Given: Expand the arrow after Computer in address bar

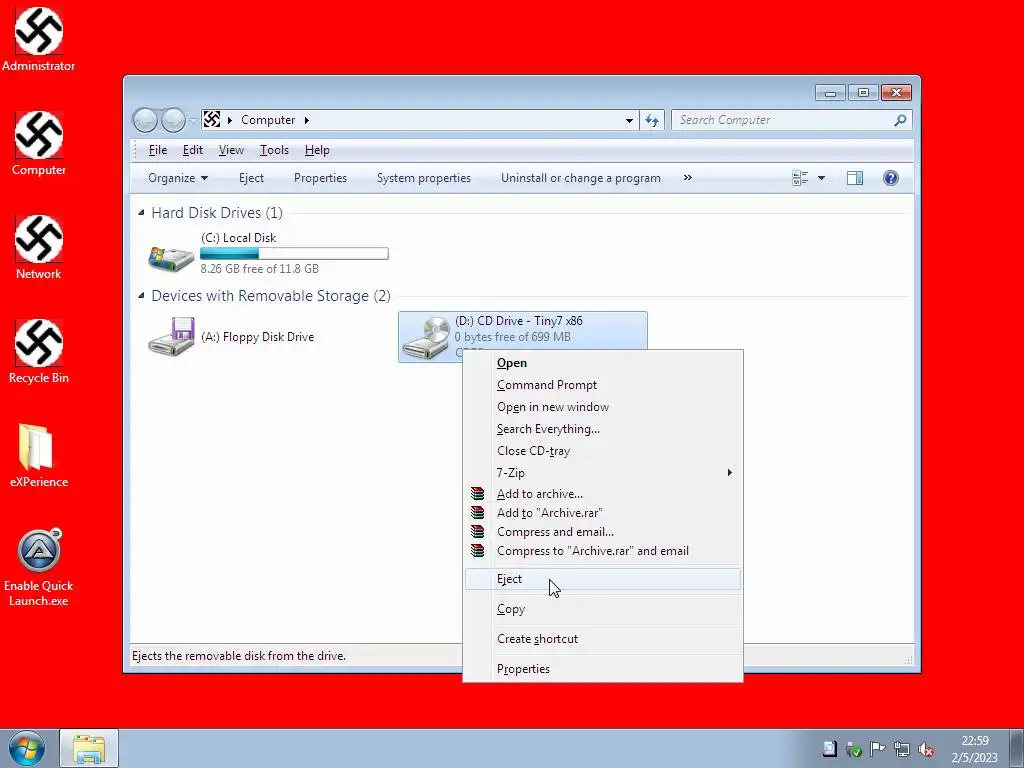Looking at the screenshot, I should (306, 120).
